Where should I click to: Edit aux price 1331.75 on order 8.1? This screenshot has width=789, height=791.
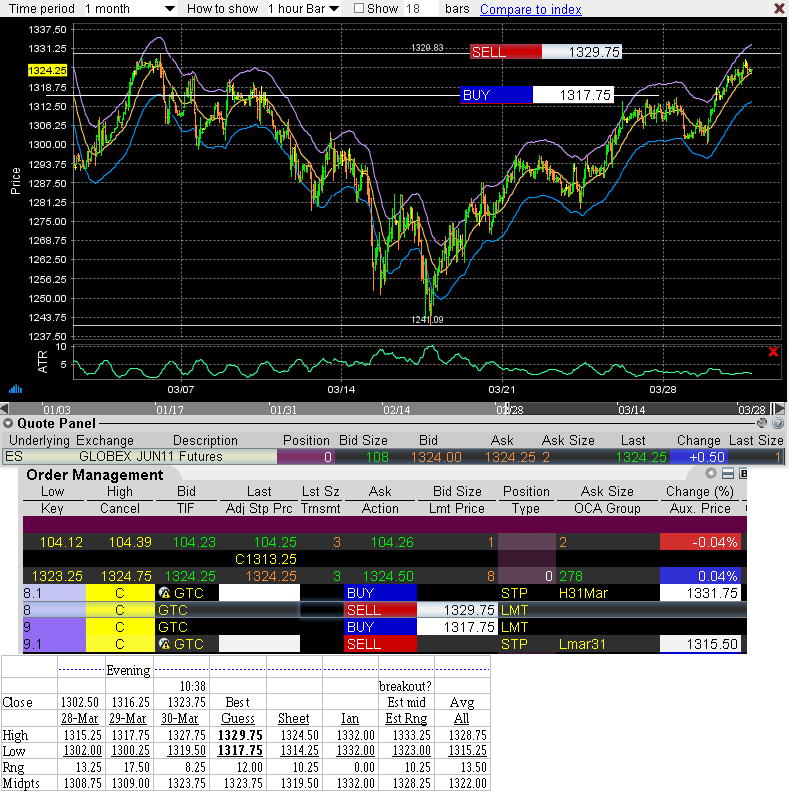700,593
